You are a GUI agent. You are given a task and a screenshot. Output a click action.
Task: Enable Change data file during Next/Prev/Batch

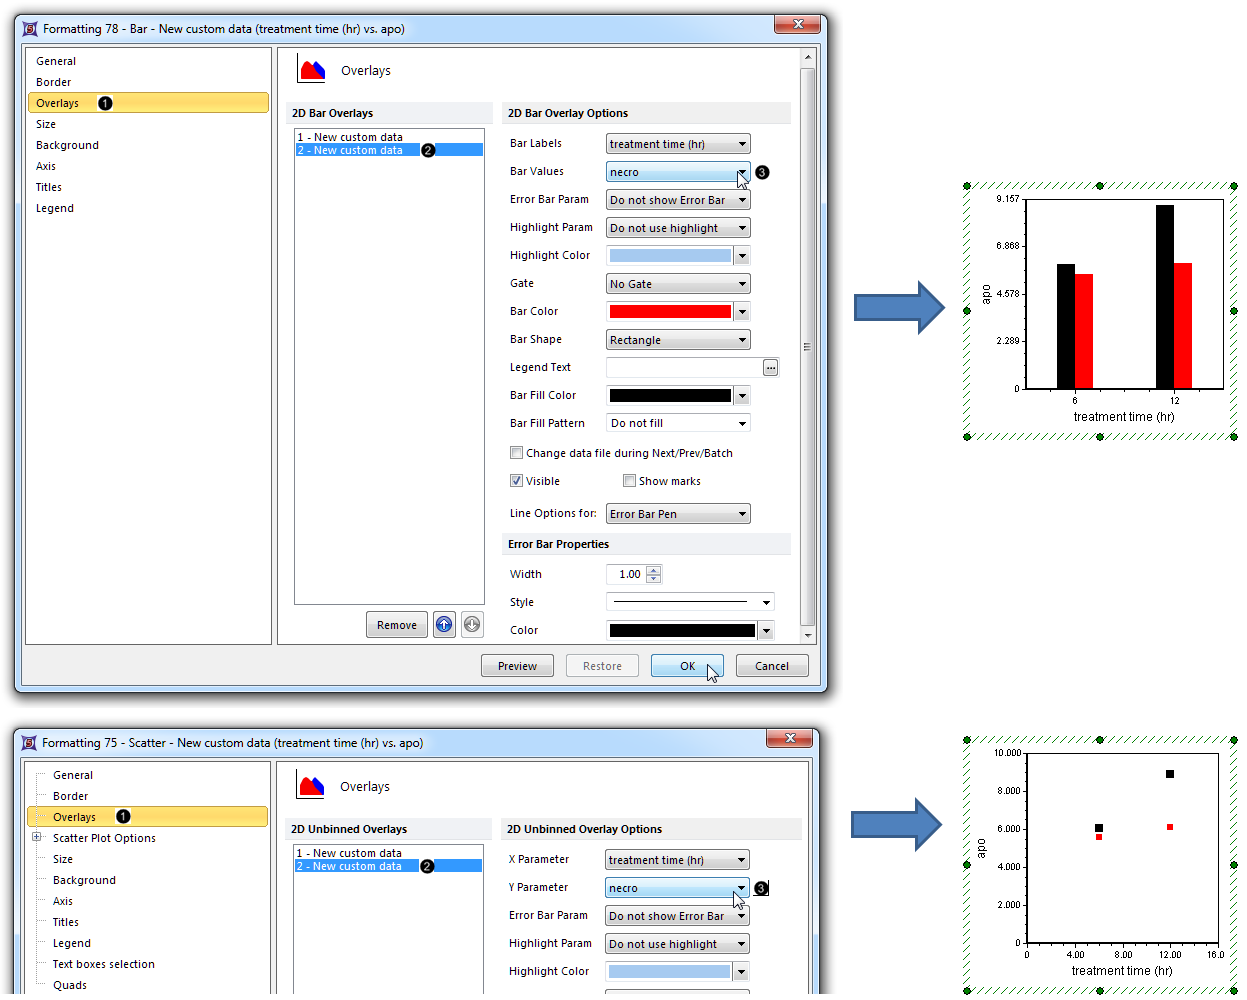click(517, 453)
